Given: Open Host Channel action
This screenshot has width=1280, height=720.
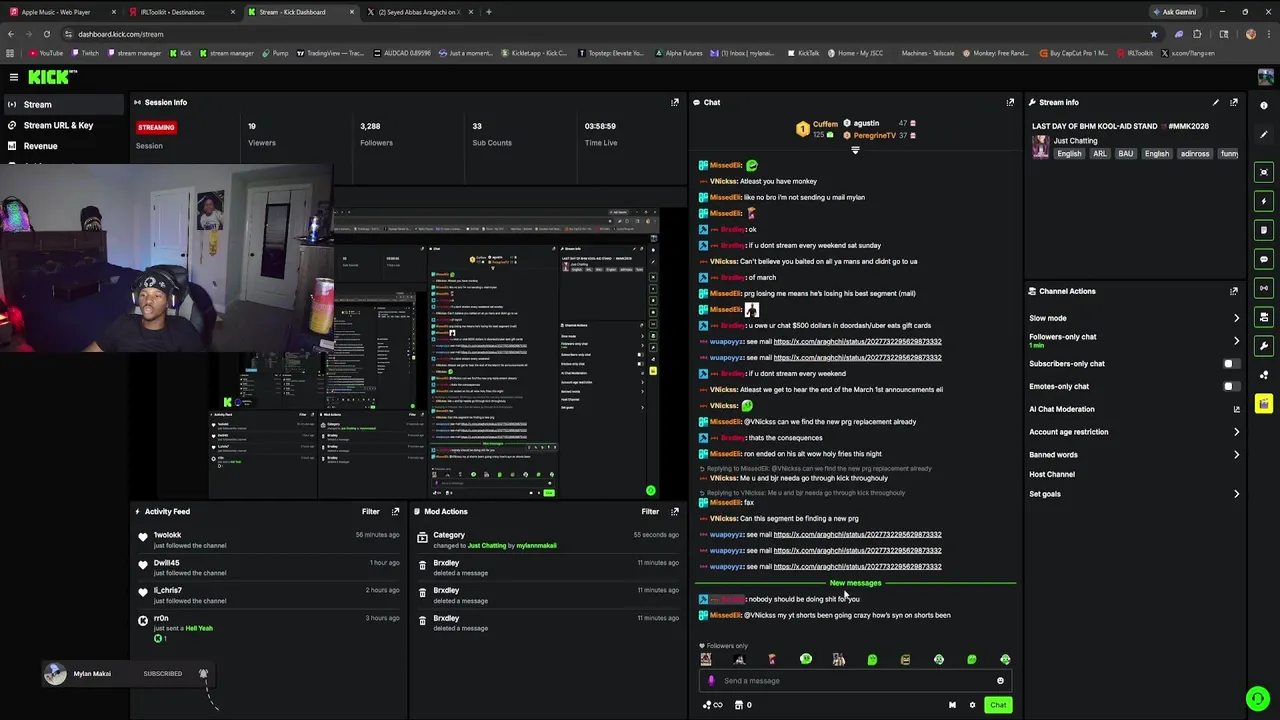Looking at the screenshot, I should (x=1052, y=474).
